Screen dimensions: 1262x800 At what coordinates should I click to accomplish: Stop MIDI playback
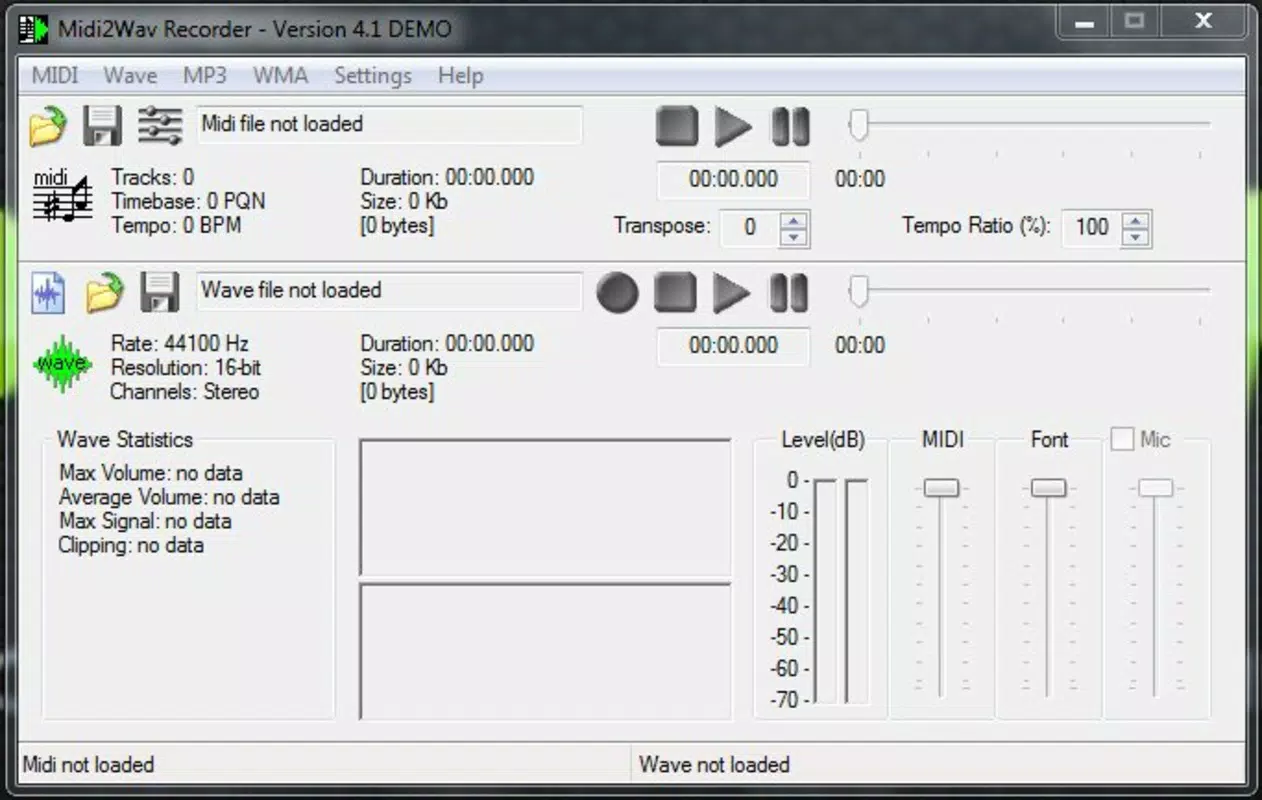click(677, 127)
